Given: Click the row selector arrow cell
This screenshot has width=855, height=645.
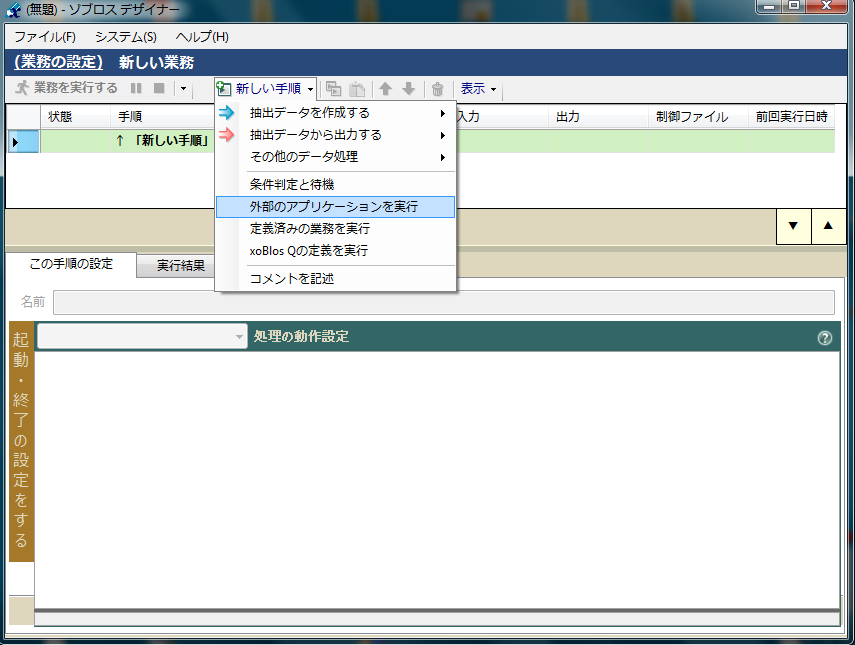Looking at the screenshot, I should 23,142.
